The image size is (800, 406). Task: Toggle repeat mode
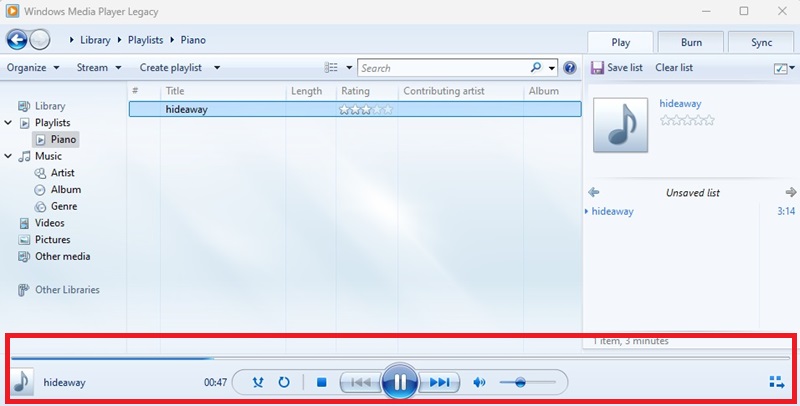pos(284,382)
